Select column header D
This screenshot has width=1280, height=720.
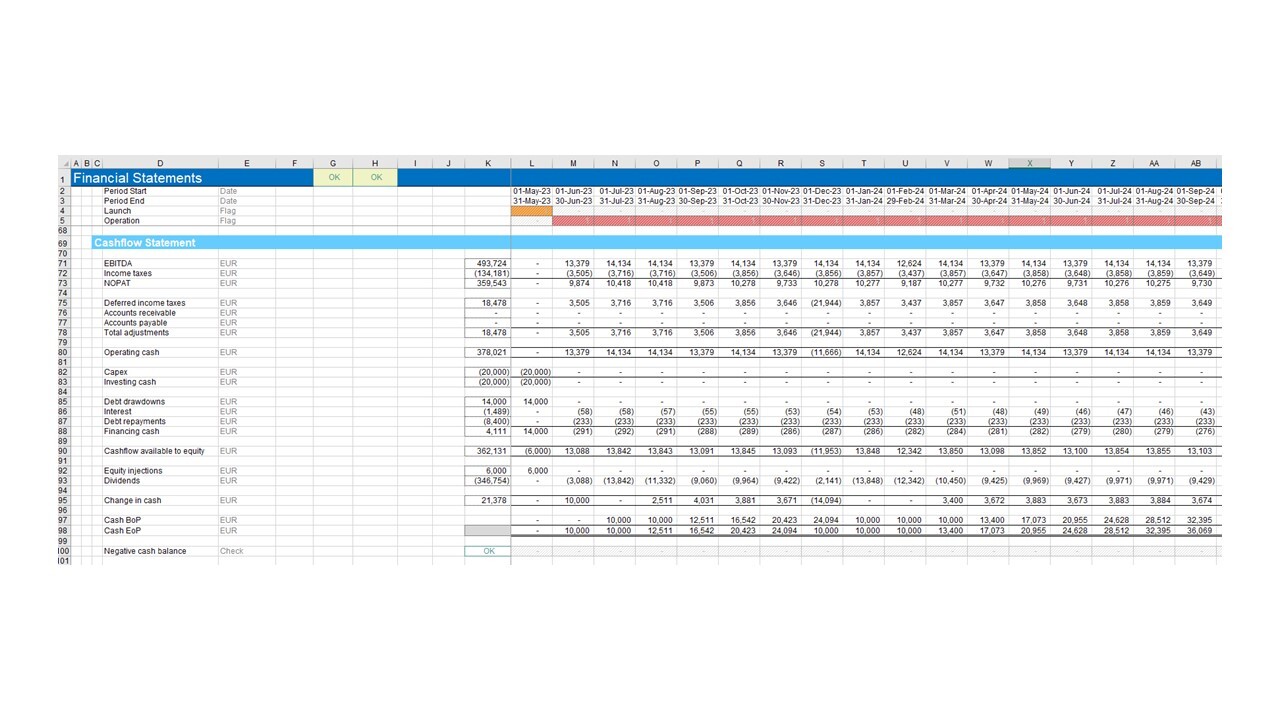tap(160, 163)
